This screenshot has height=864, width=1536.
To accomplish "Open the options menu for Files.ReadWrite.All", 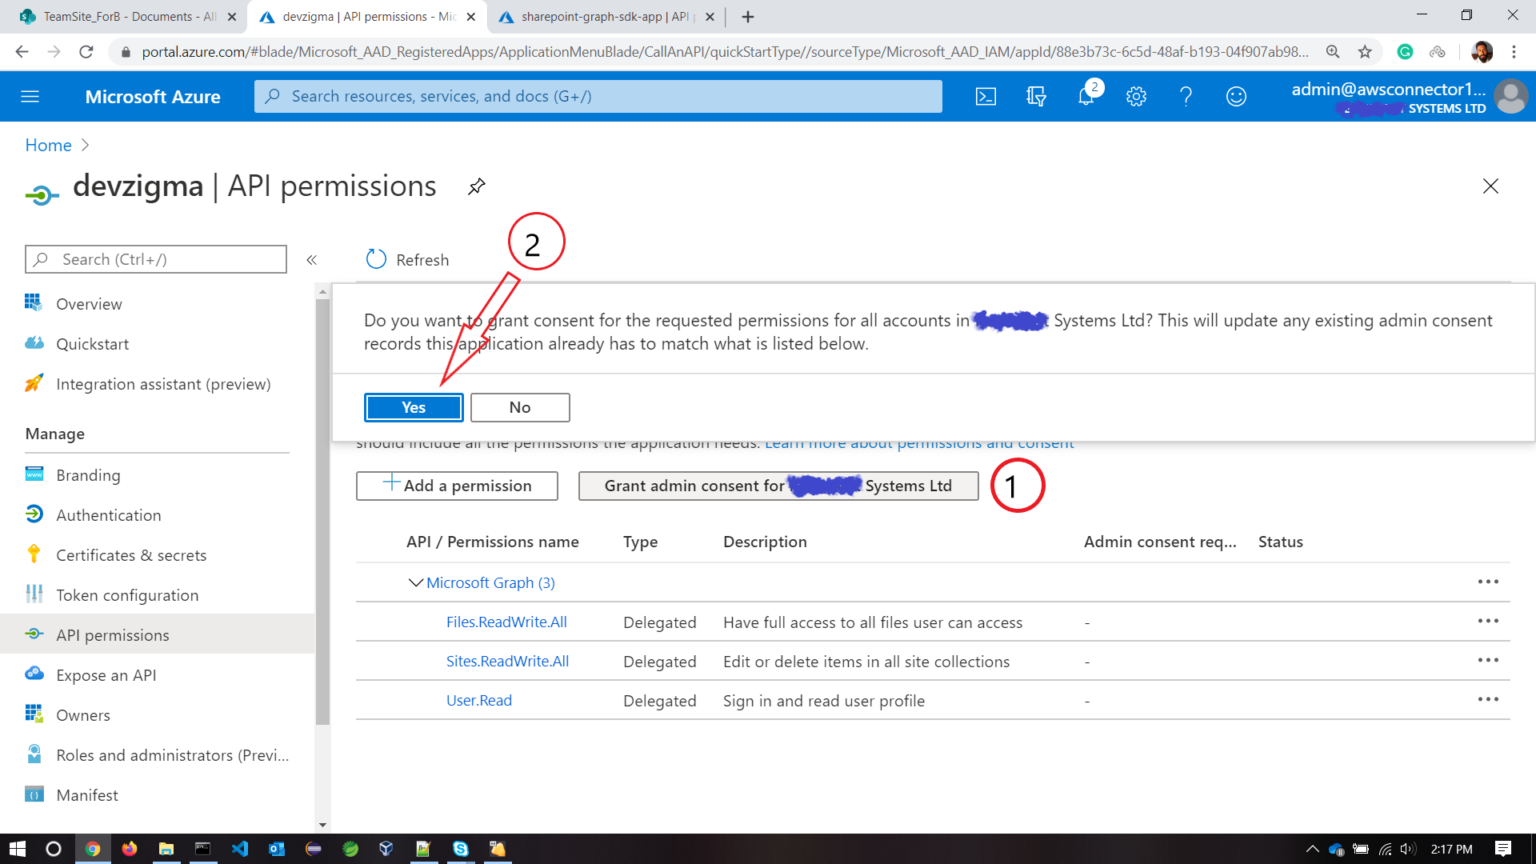I will point(1488,620).
